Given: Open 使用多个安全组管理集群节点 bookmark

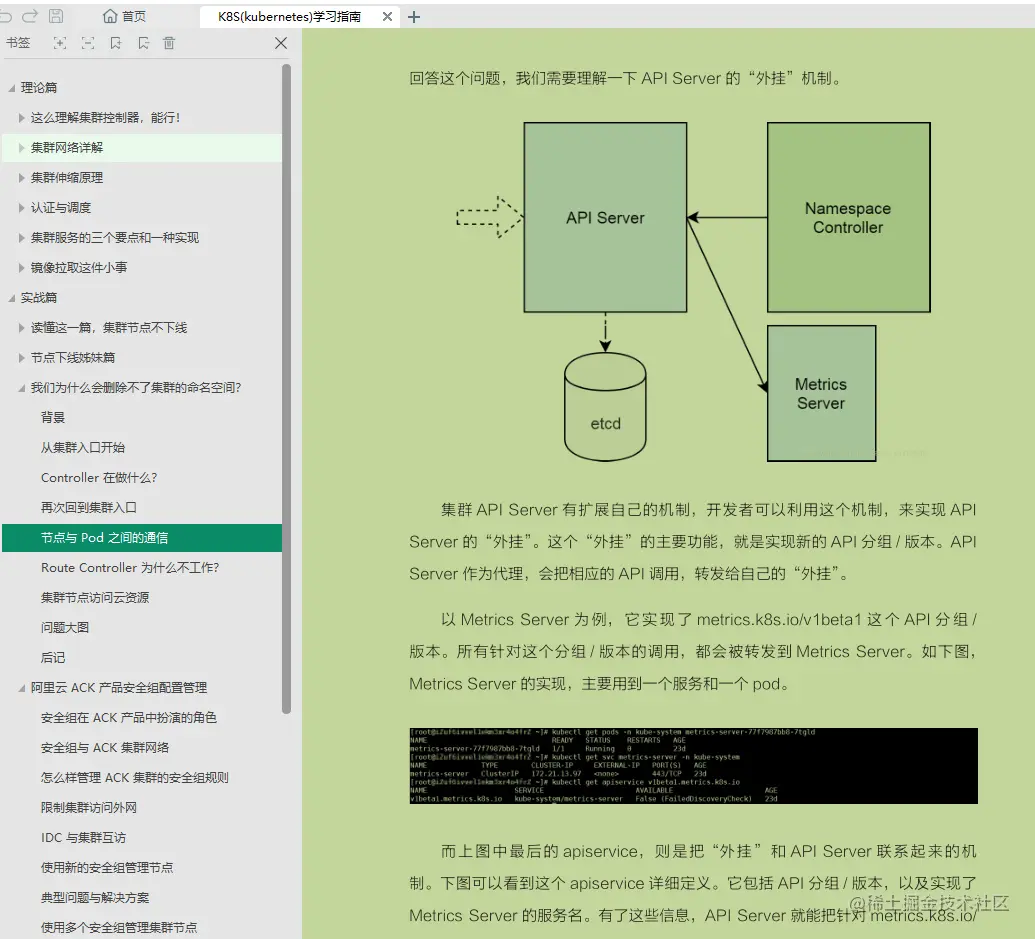Looking at the screenshot, I should (x=119, y=928).
